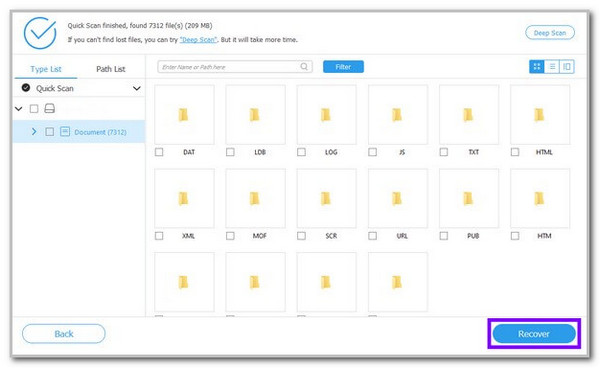This screenshot has height=368, width=600.
Task: Select the Type List tab
Action: coord(46,69)
